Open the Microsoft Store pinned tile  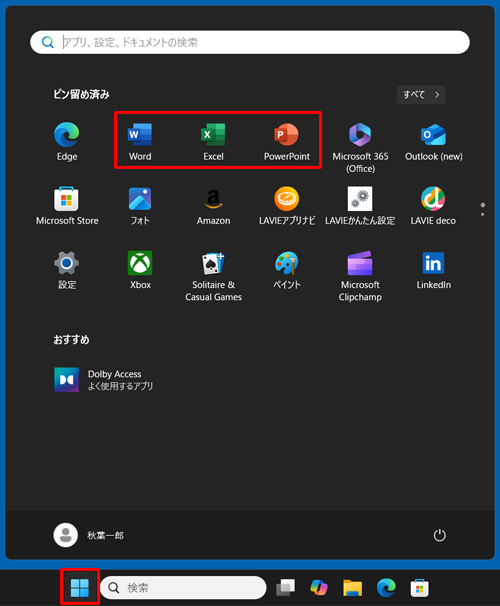pos(67,206)
